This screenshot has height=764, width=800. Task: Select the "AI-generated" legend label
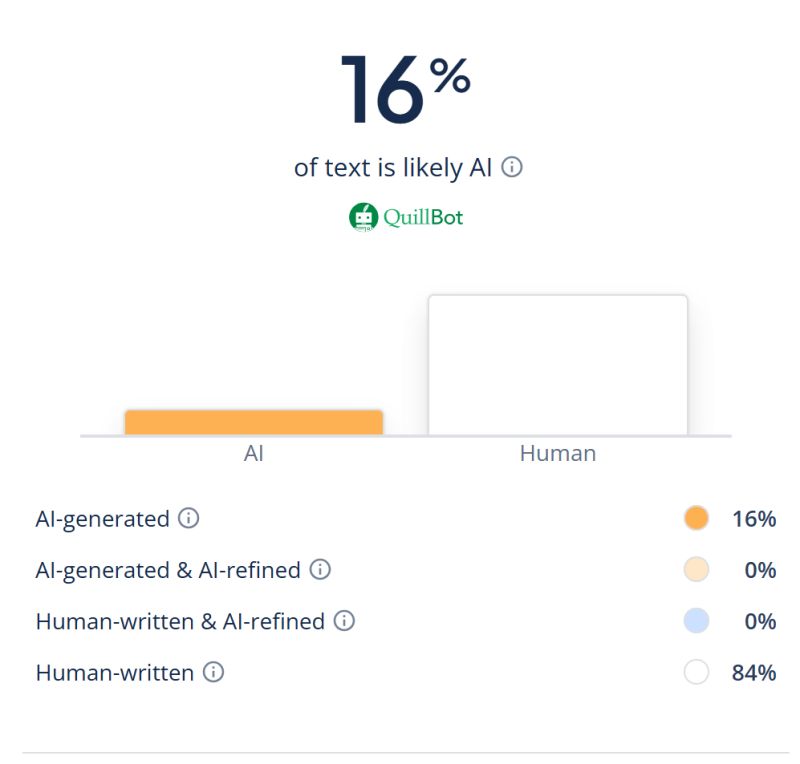pyautogui.click(x=102, y=519)
